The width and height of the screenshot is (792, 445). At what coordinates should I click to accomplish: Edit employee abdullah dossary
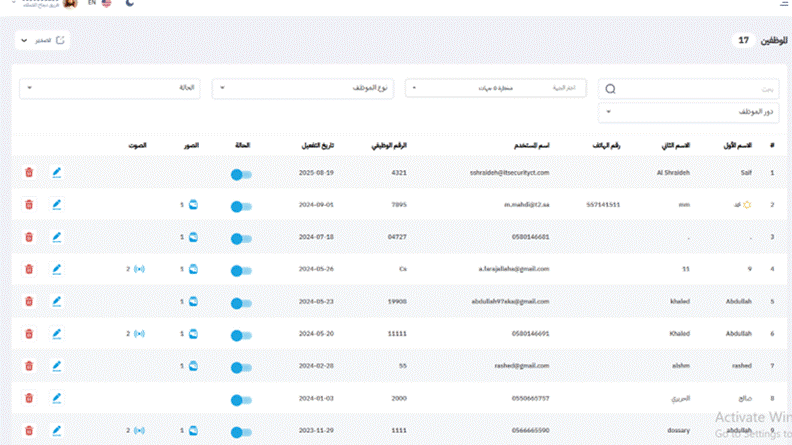tap(57, 431)
